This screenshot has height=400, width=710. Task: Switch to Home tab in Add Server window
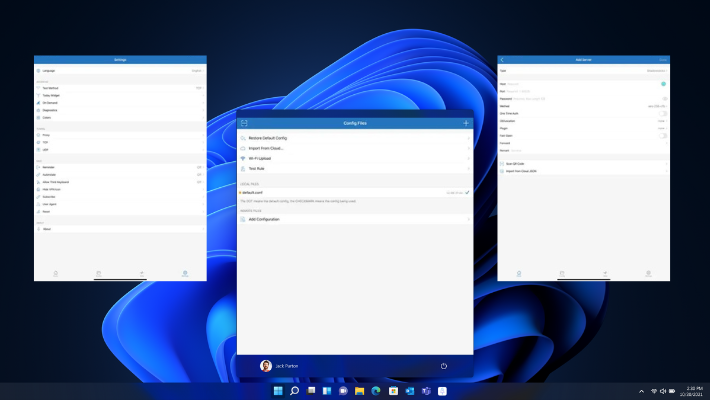click(x=519, y=274)
